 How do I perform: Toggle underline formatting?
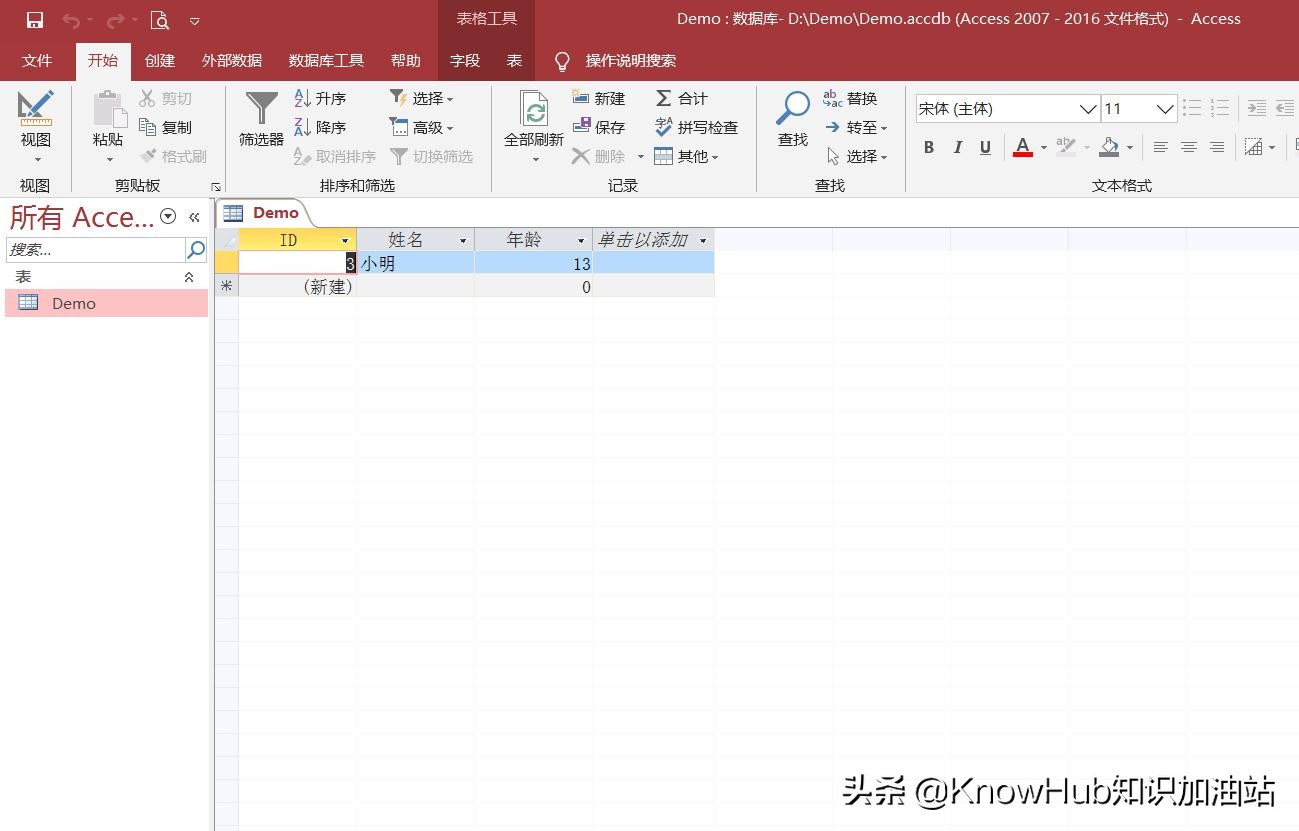pyautogui.click(x=985, y=147)
